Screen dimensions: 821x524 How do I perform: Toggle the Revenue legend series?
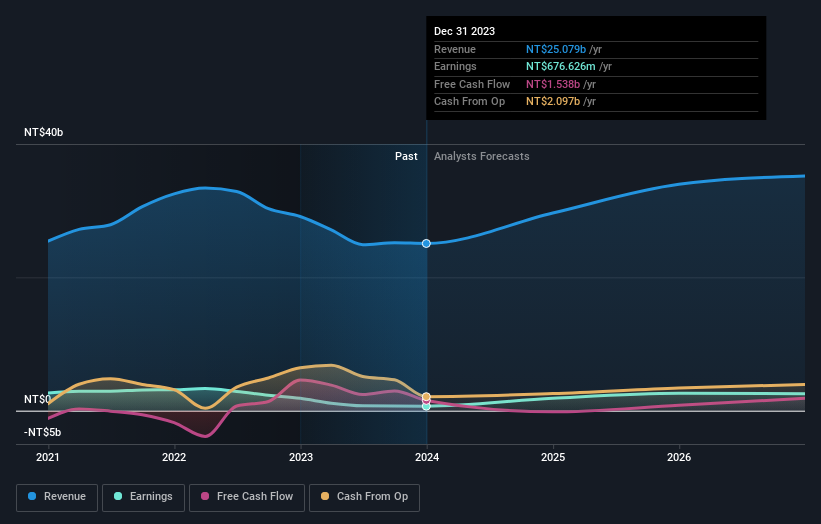(57, 497)
